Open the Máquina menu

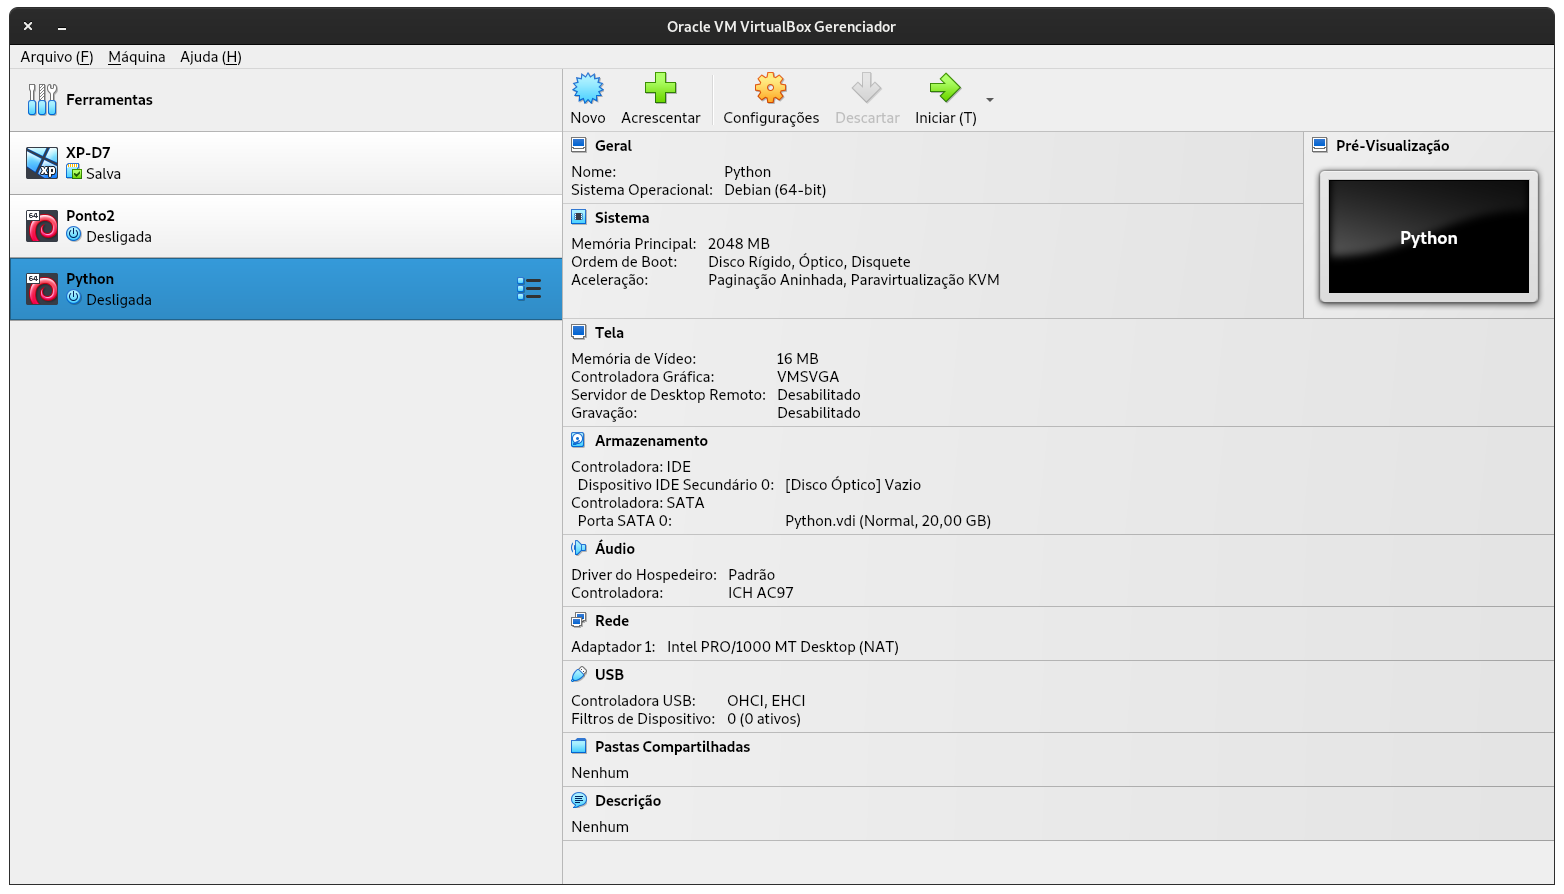[x=137, y=57]
